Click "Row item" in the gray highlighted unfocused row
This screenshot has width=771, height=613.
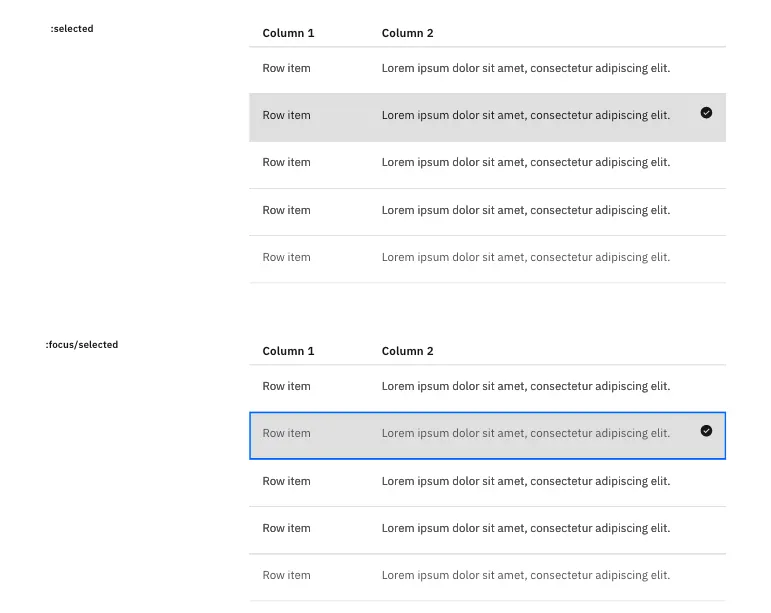point(286,115)
